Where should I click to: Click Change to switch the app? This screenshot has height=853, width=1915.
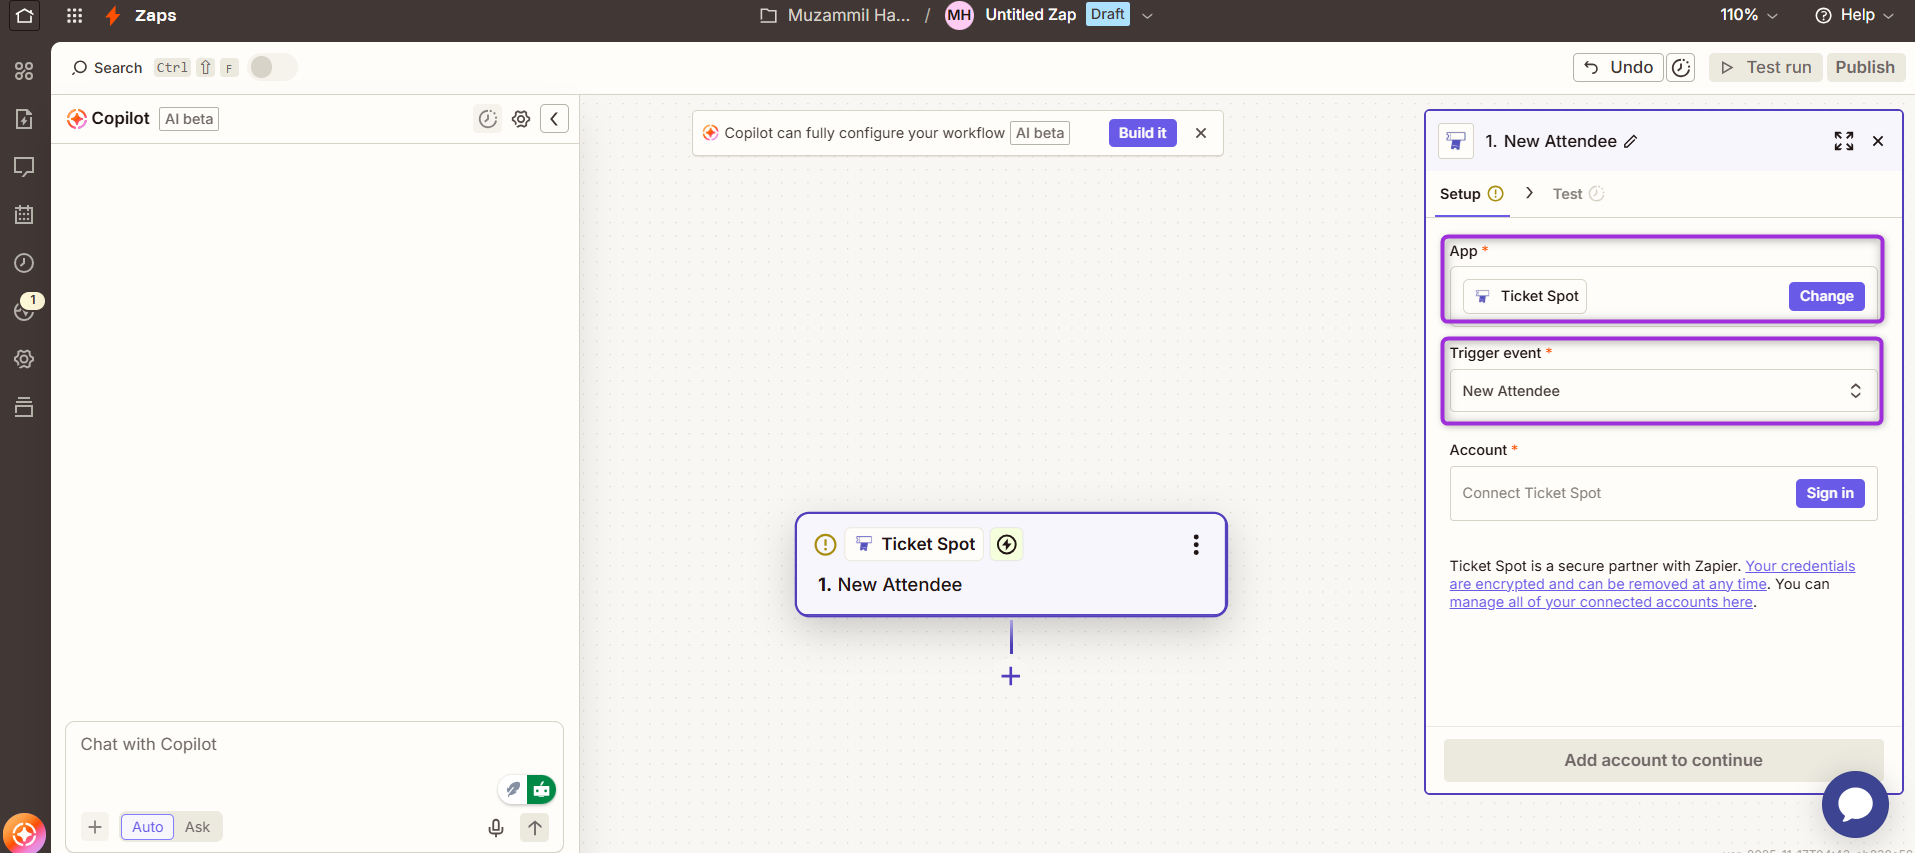point(1826,296)
